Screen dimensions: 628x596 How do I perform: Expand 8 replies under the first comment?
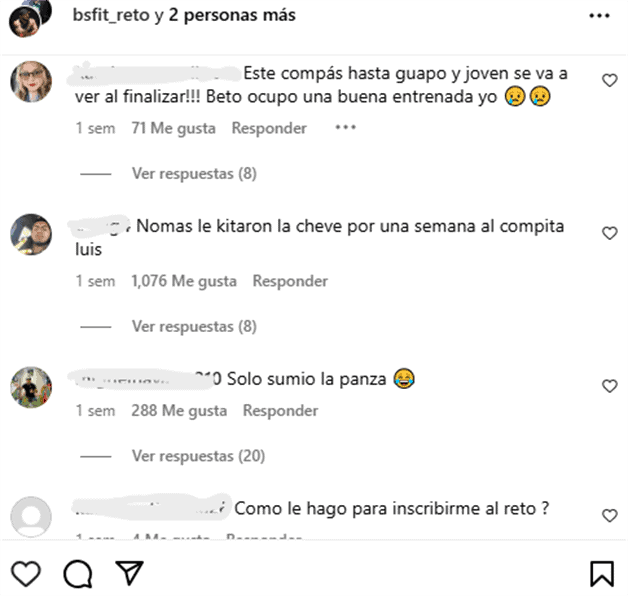[194, 173]
